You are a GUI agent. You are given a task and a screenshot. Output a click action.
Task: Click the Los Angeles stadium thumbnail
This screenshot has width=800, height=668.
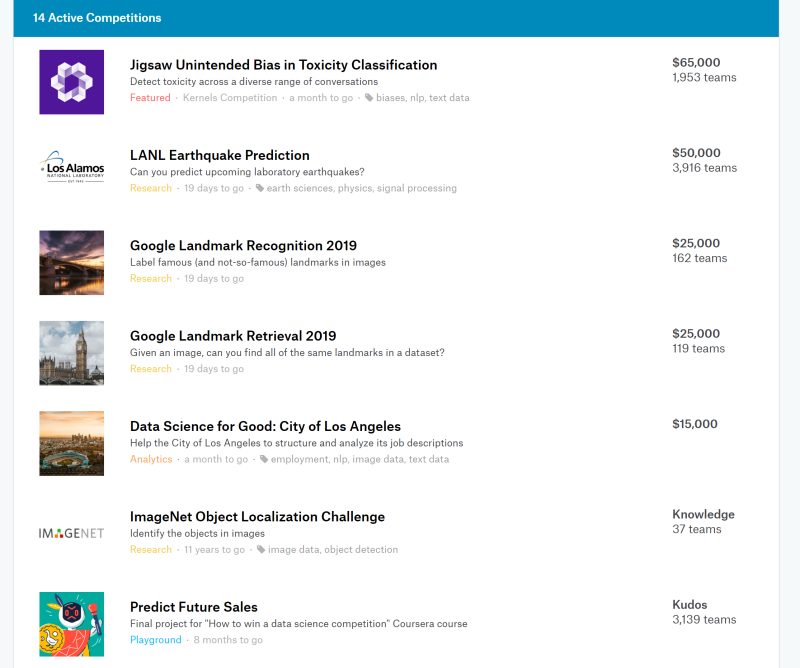click(71, 443)
